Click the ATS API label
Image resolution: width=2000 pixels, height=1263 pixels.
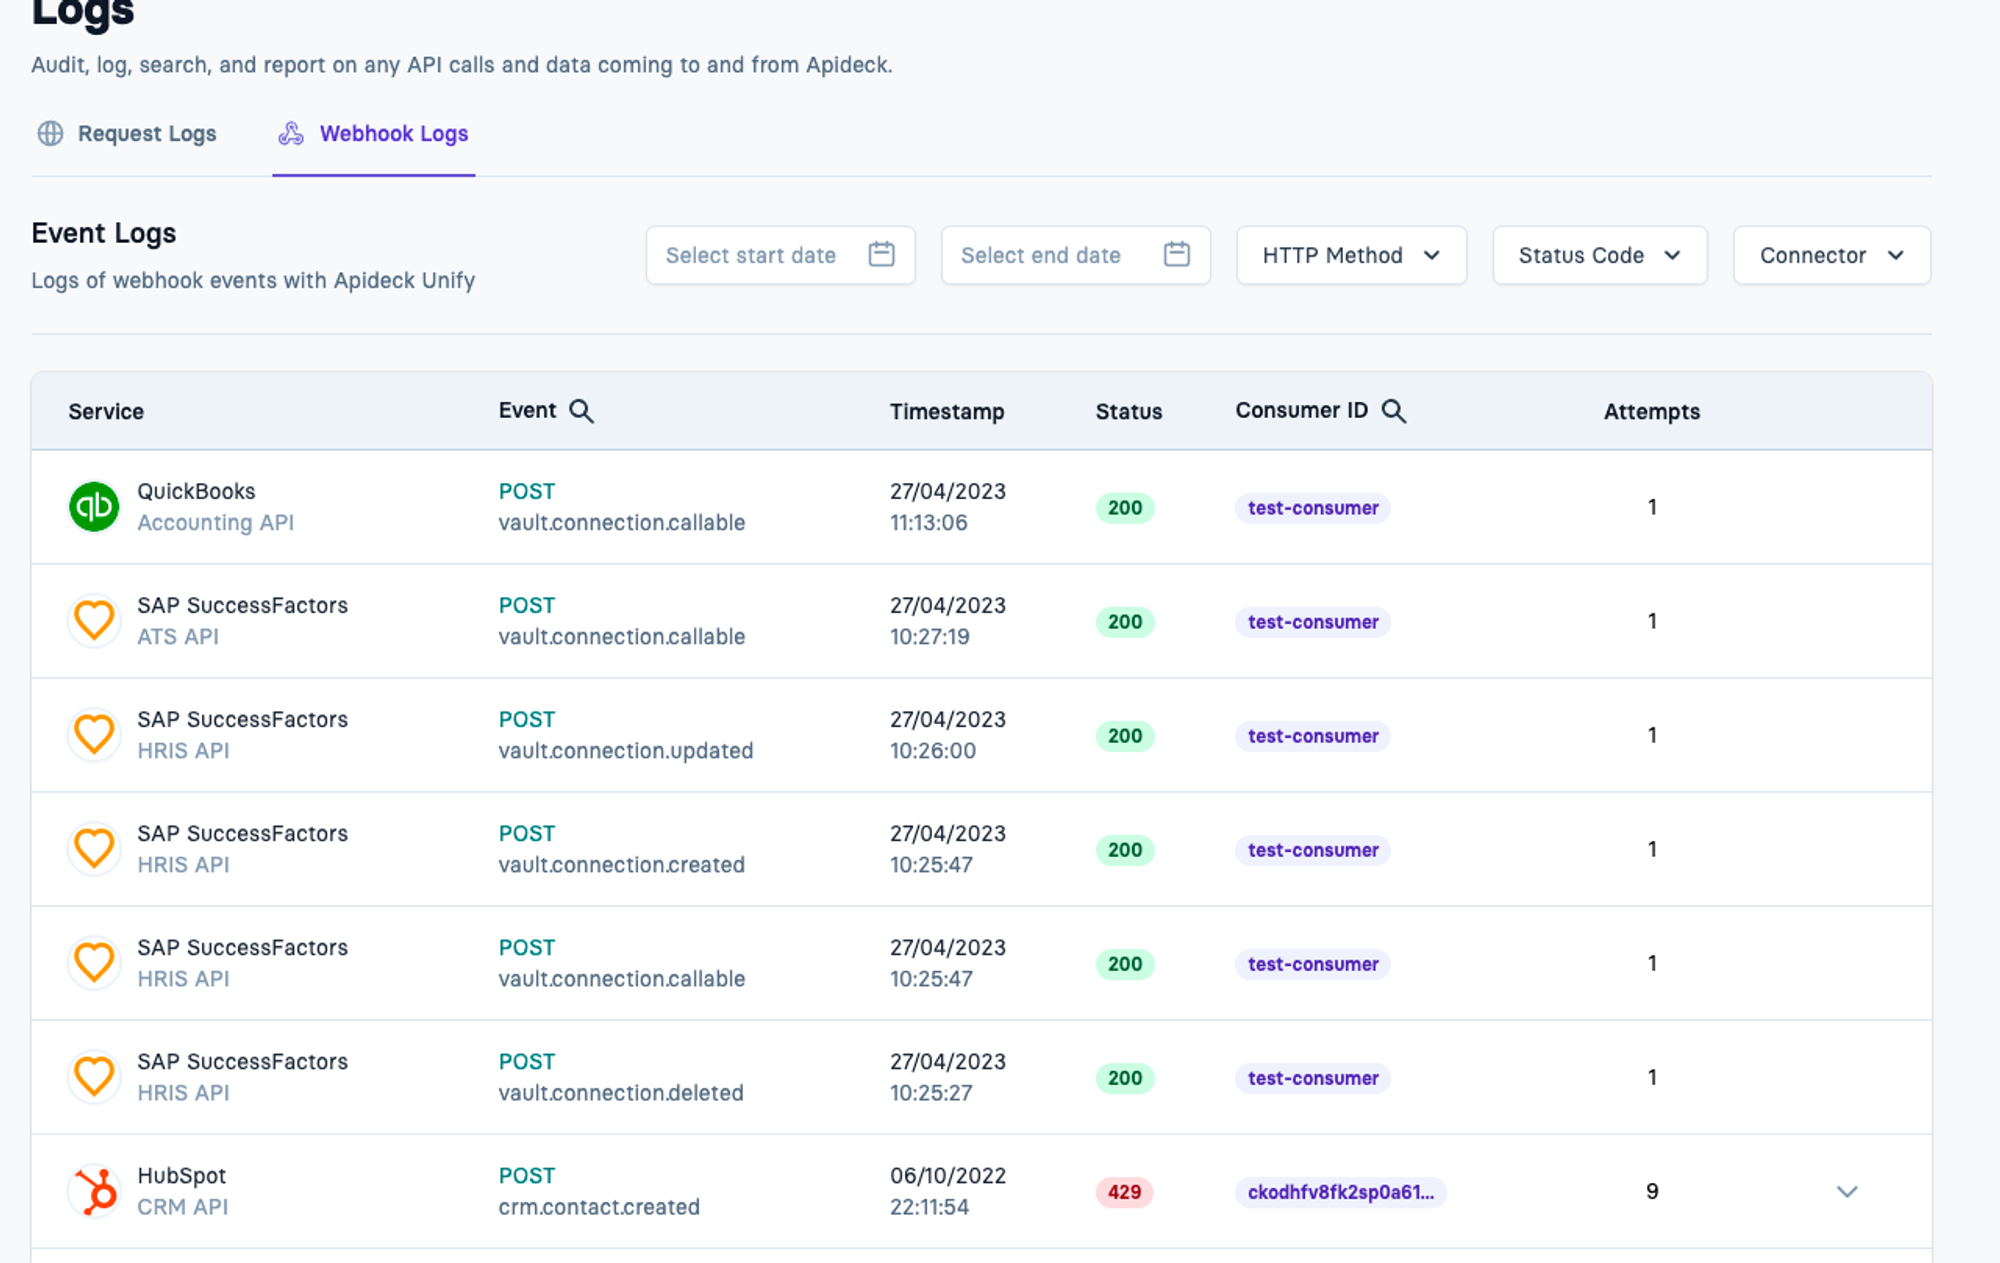178,637
